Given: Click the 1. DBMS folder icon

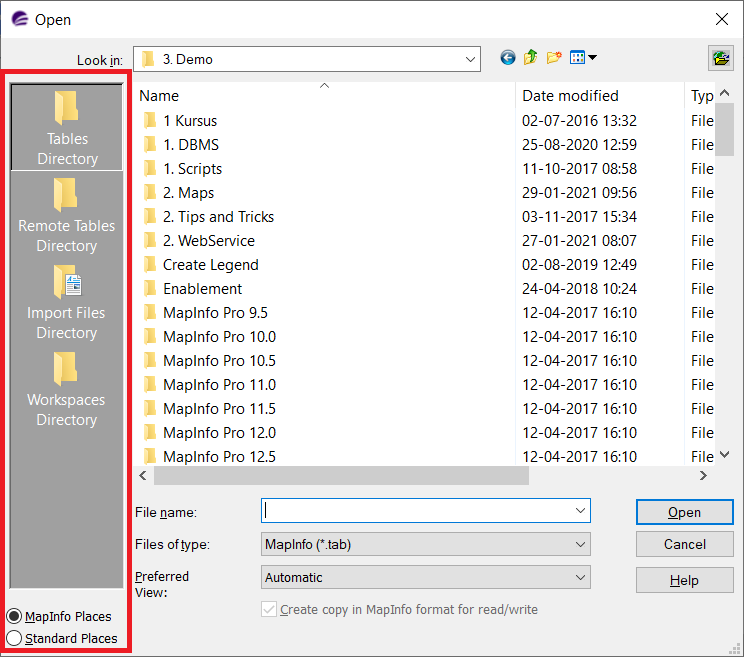Looking at the screenshot, I should [x=150, y=144].
